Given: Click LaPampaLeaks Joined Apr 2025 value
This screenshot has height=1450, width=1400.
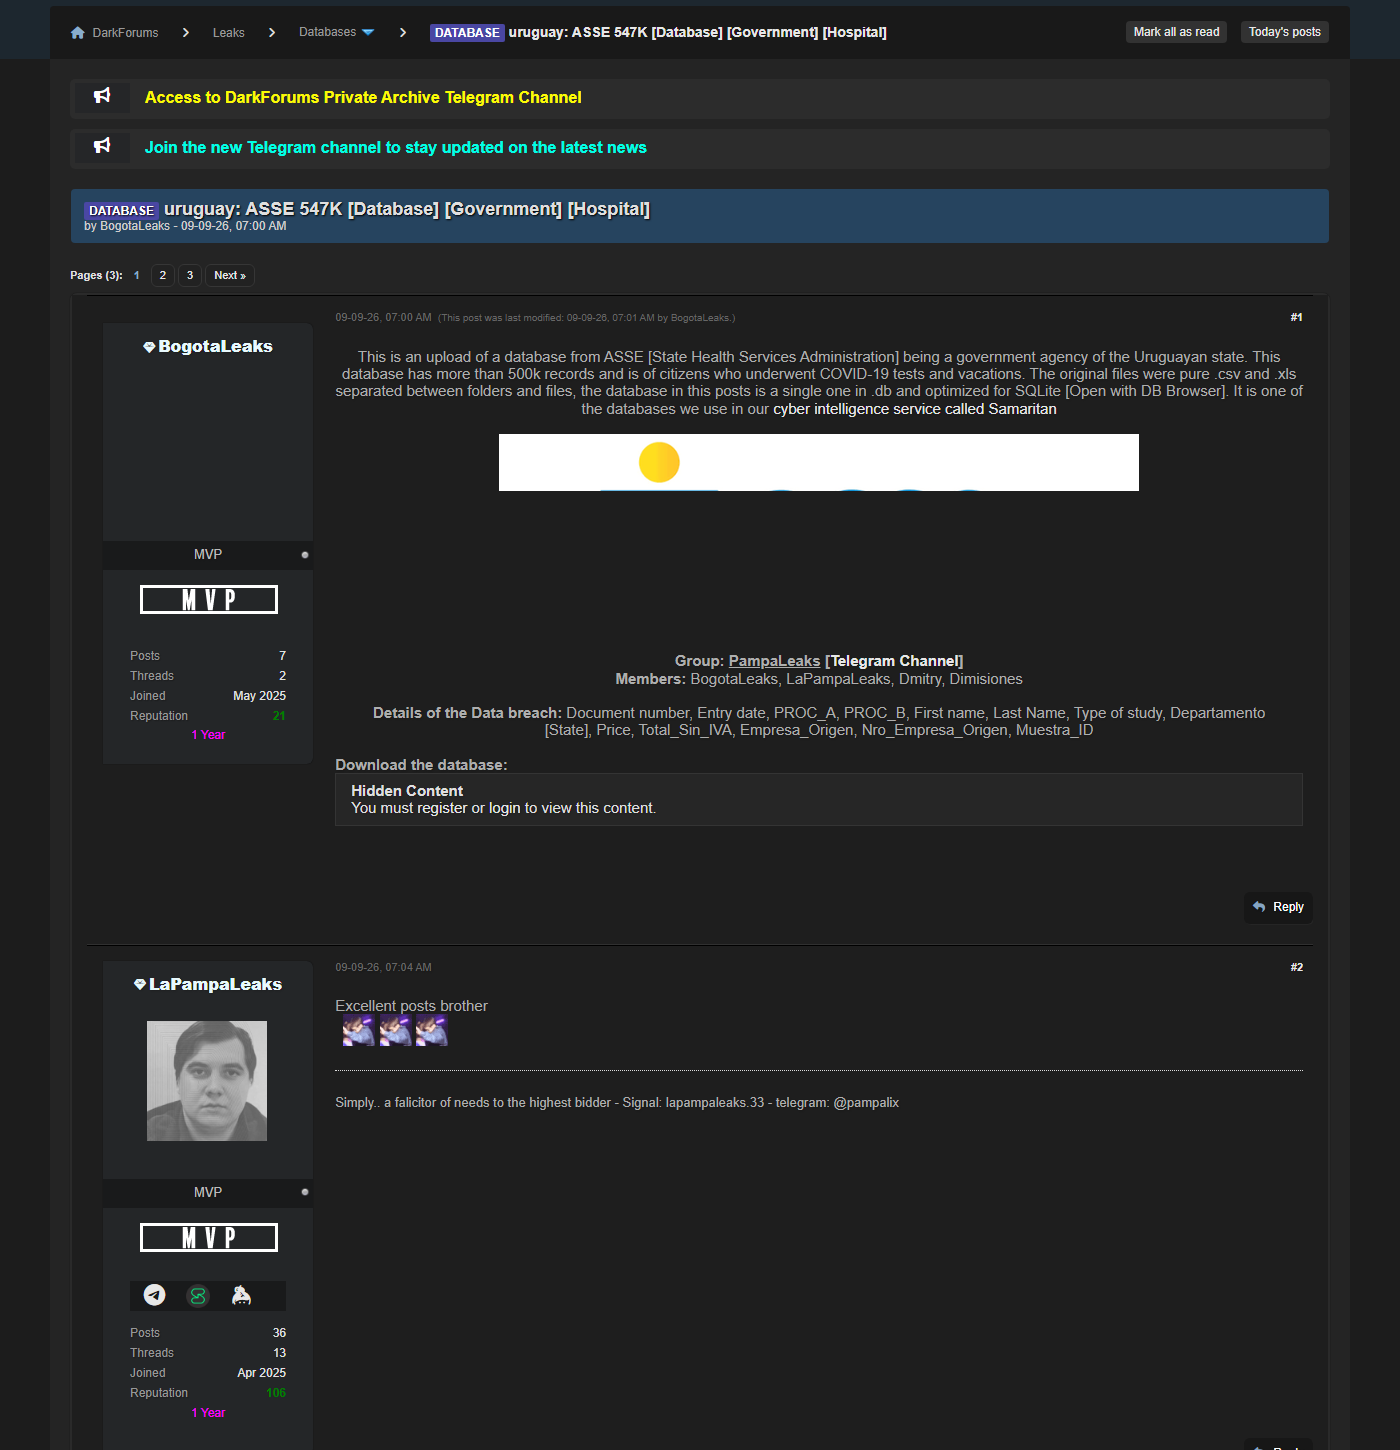Looking at the screenshot, I should coord(261,1373).
